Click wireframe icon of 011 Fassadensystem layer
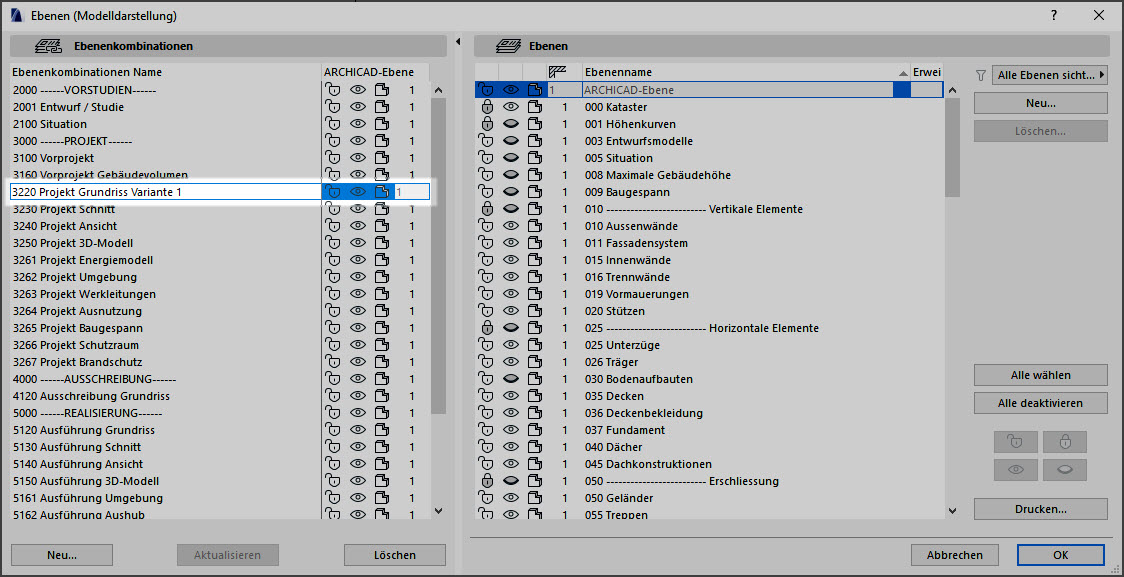This screenshot has height=577, width=1124. pyautogui.click(x=534, y=243)
